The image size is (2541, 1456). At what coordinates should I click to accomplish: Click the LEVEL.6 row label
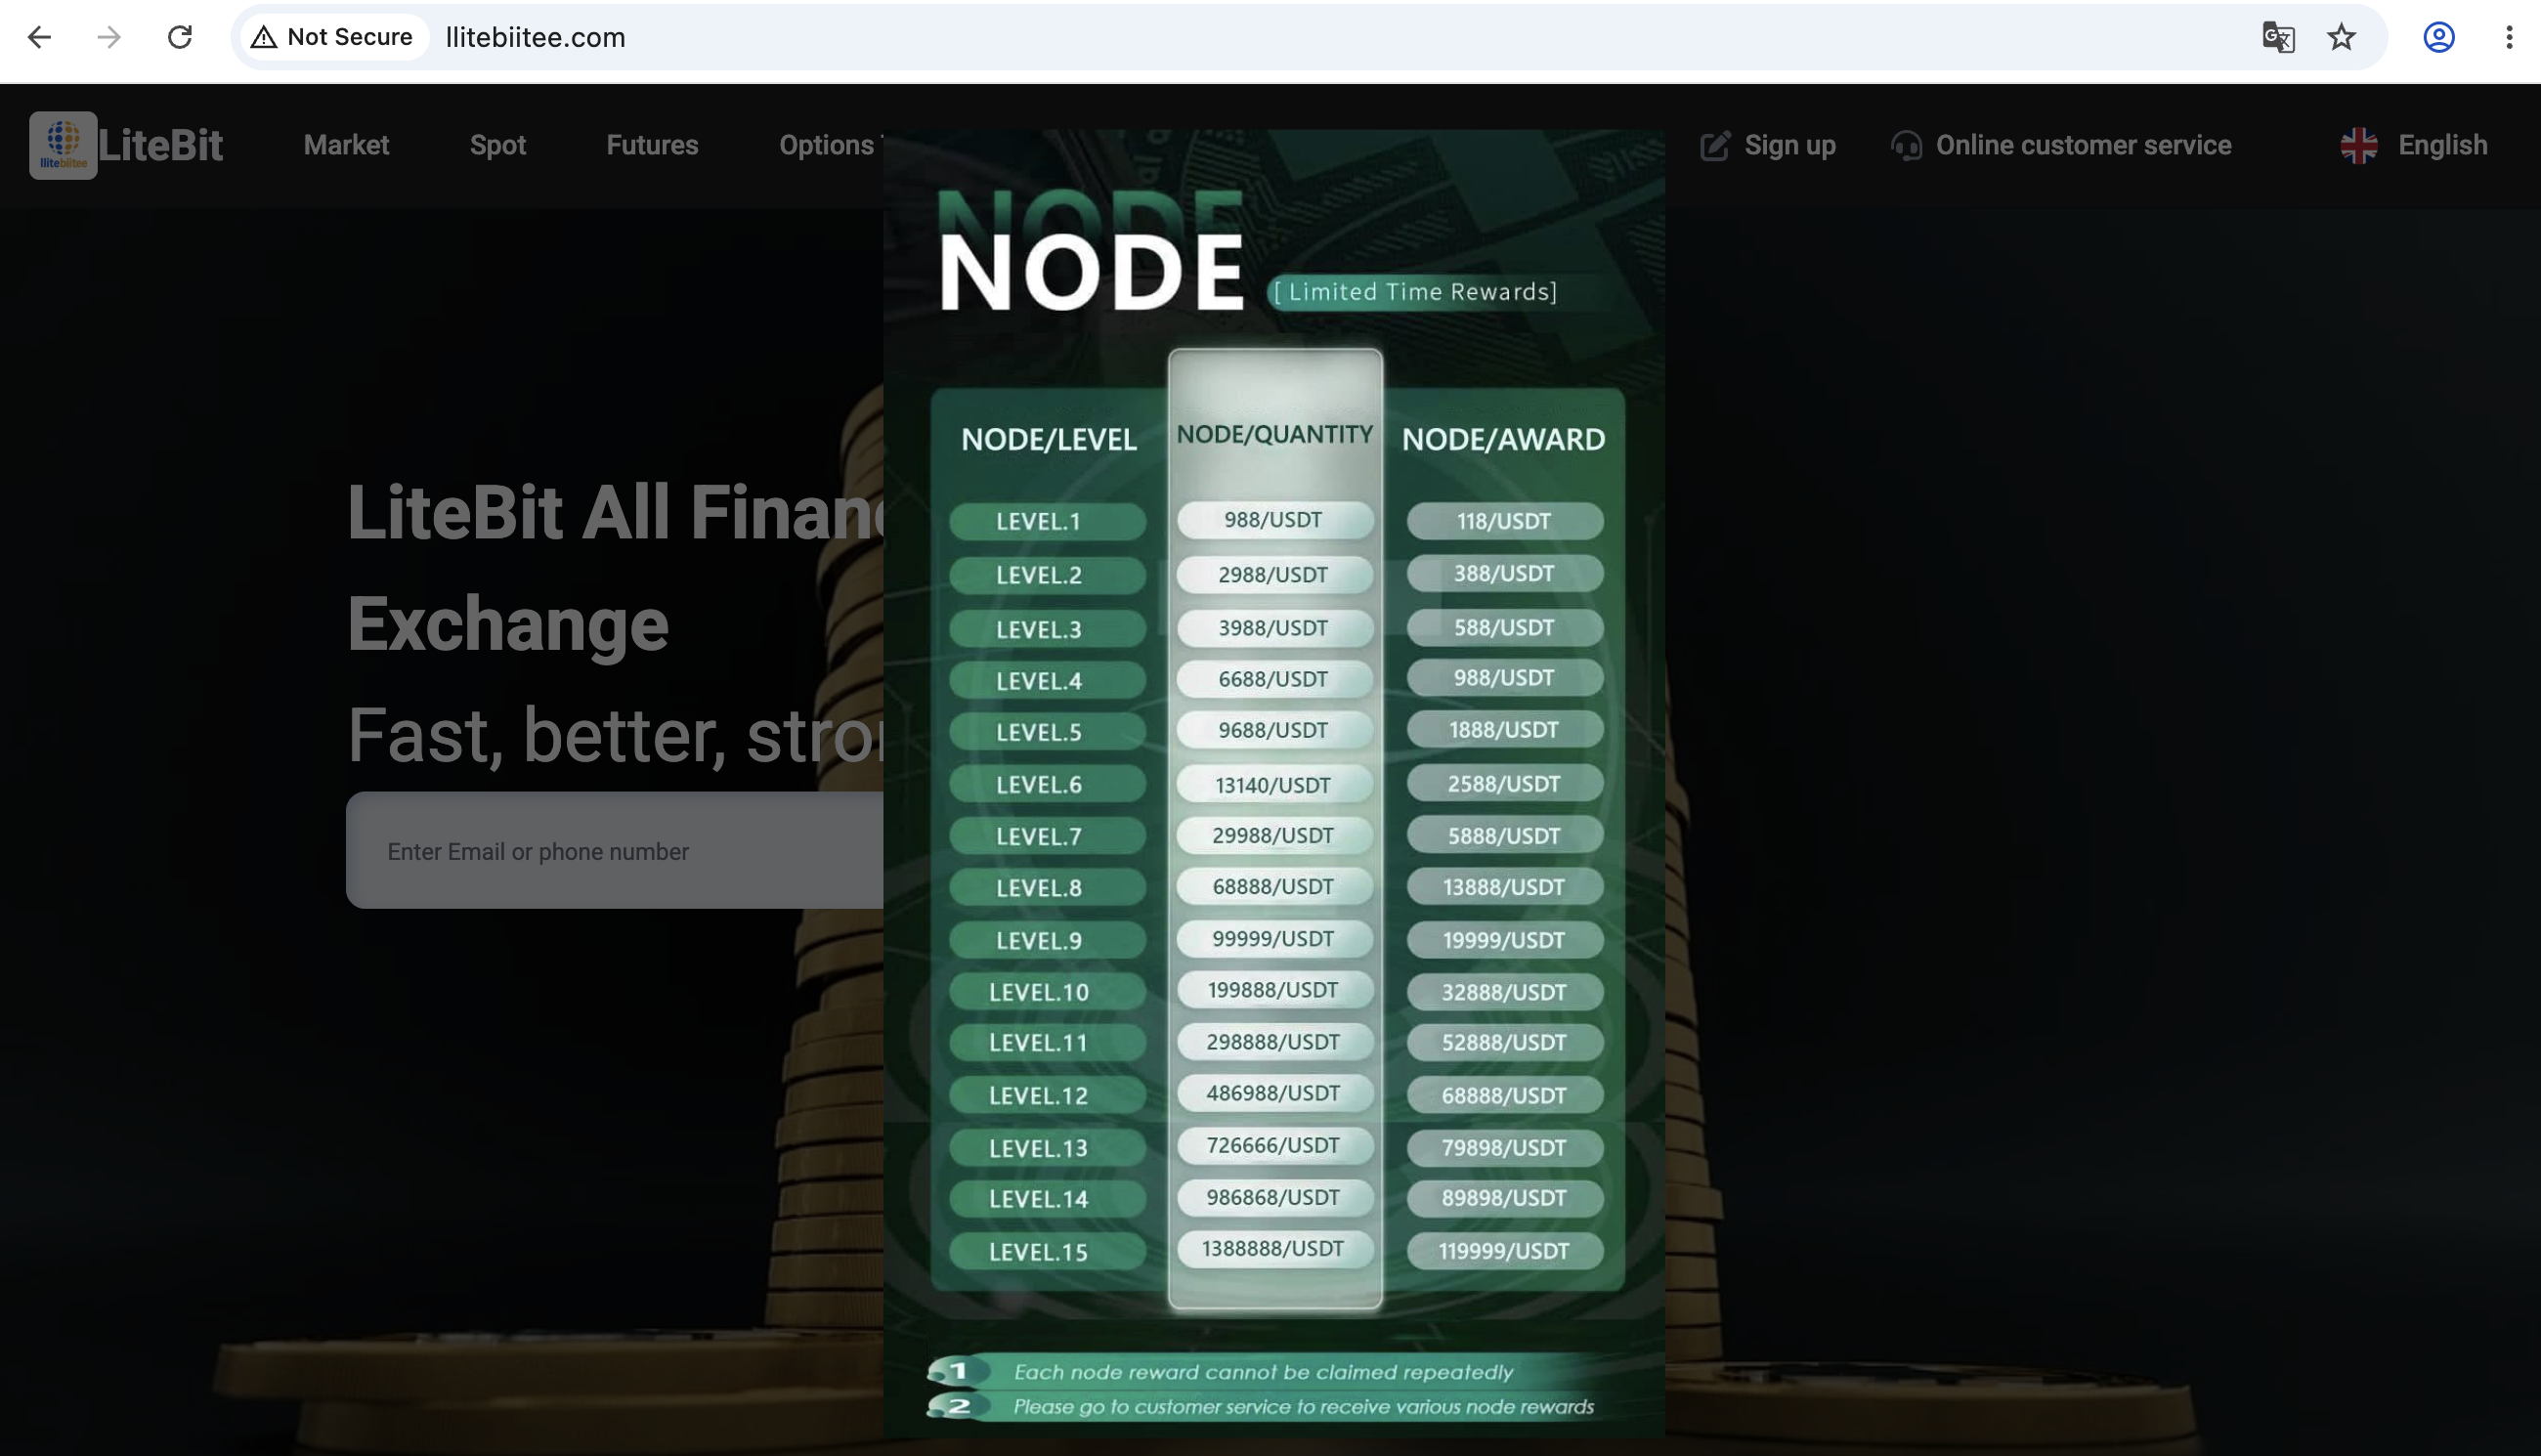[1047, 784]
